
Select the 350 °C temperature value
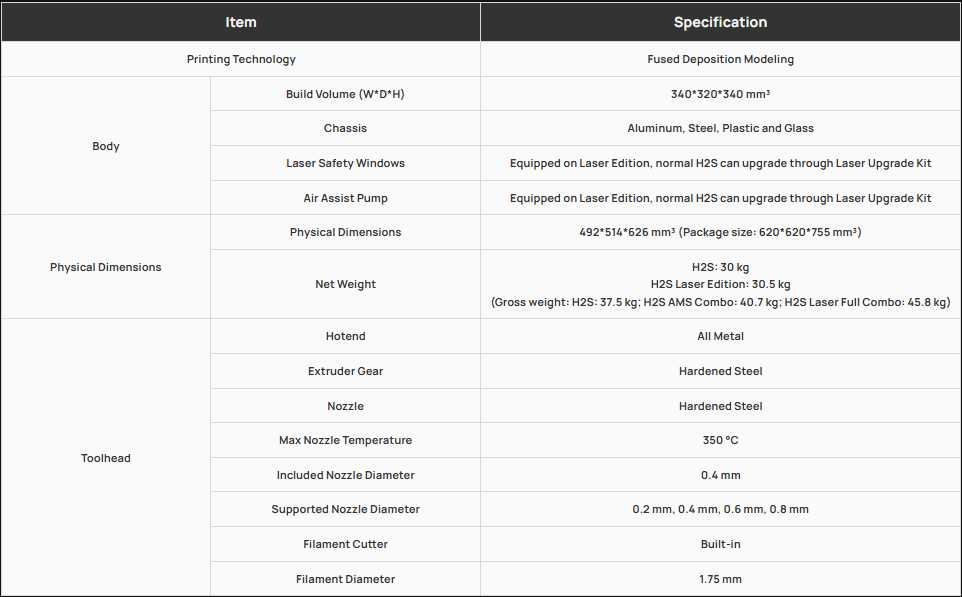tap(720, 440)
